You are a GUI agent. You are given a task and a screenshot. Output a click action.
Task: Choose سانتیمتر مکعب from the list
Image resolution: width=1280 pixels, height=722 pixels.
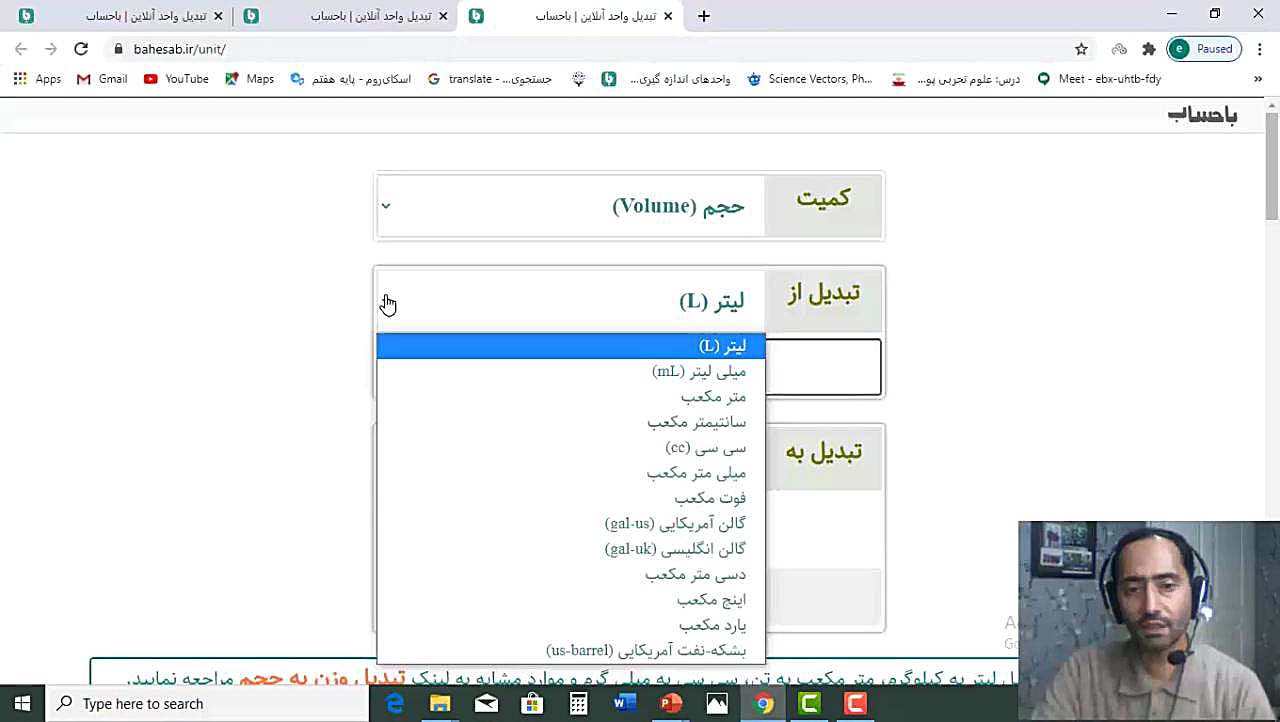pyautogui.click(x=570, y=422)
